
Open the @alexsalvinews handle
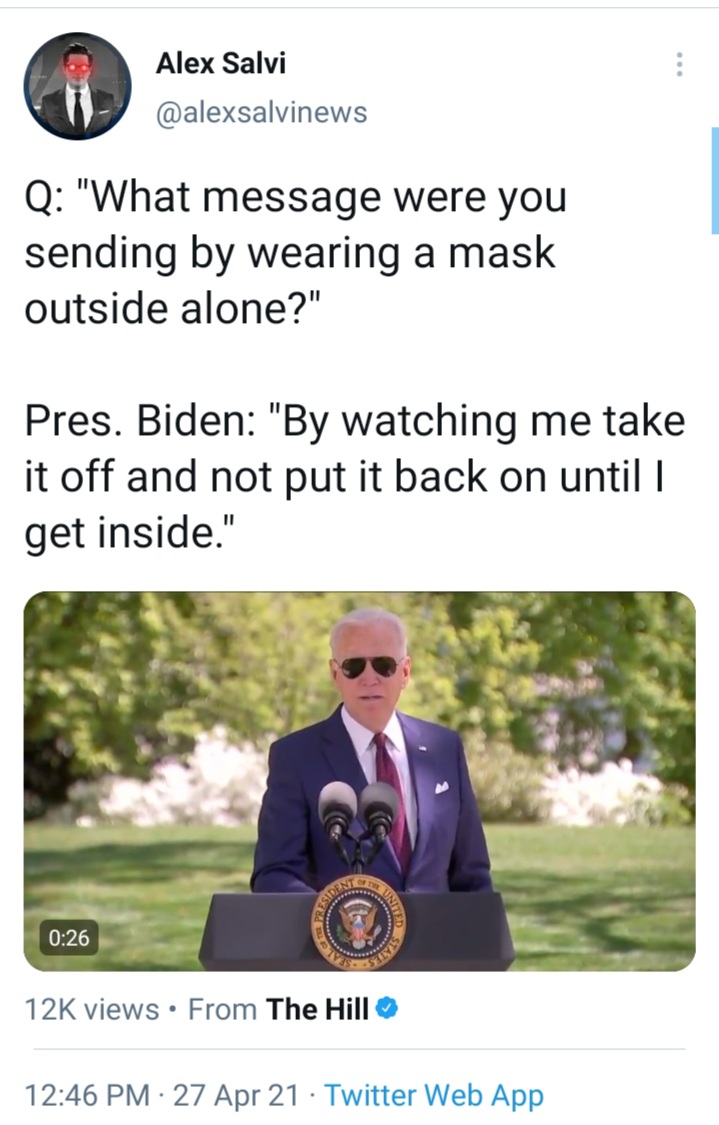pos(261,113)
